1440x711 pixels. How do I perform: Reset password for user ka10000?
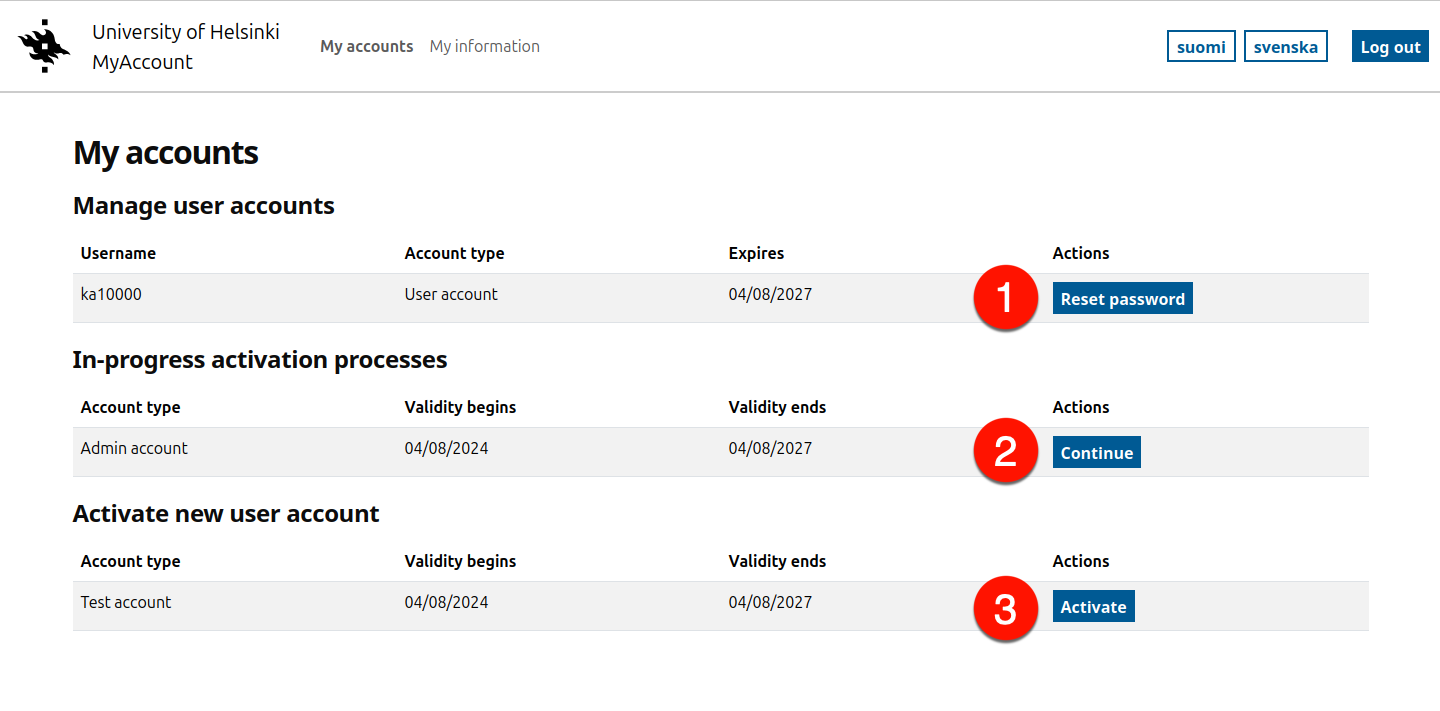point(1122,299)
